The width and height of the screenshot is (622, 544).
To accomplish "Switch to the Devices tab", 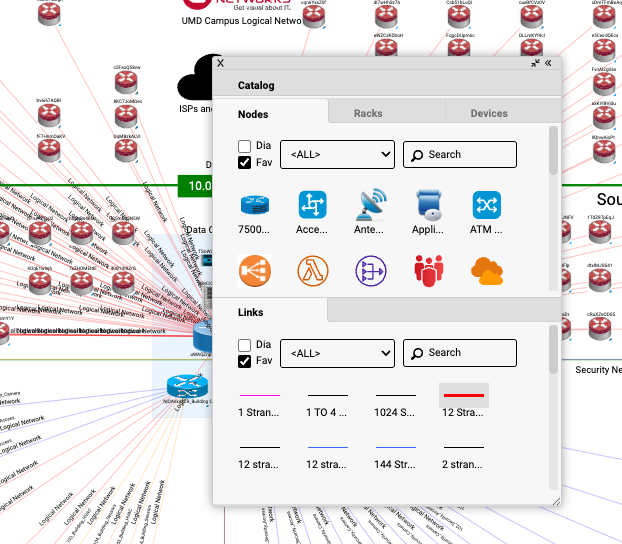I will click(489, 113).
